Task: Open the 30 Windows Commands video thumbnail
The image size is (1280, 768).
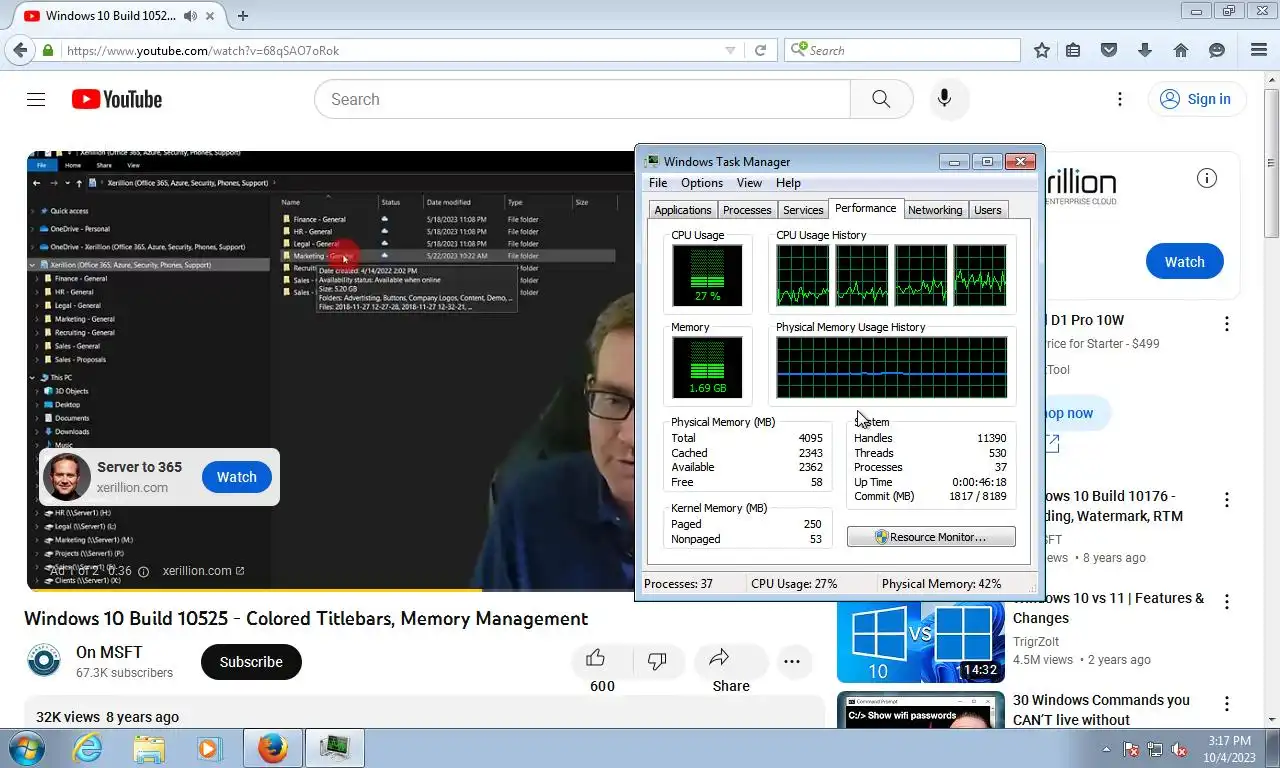Action: coord(921,710)
